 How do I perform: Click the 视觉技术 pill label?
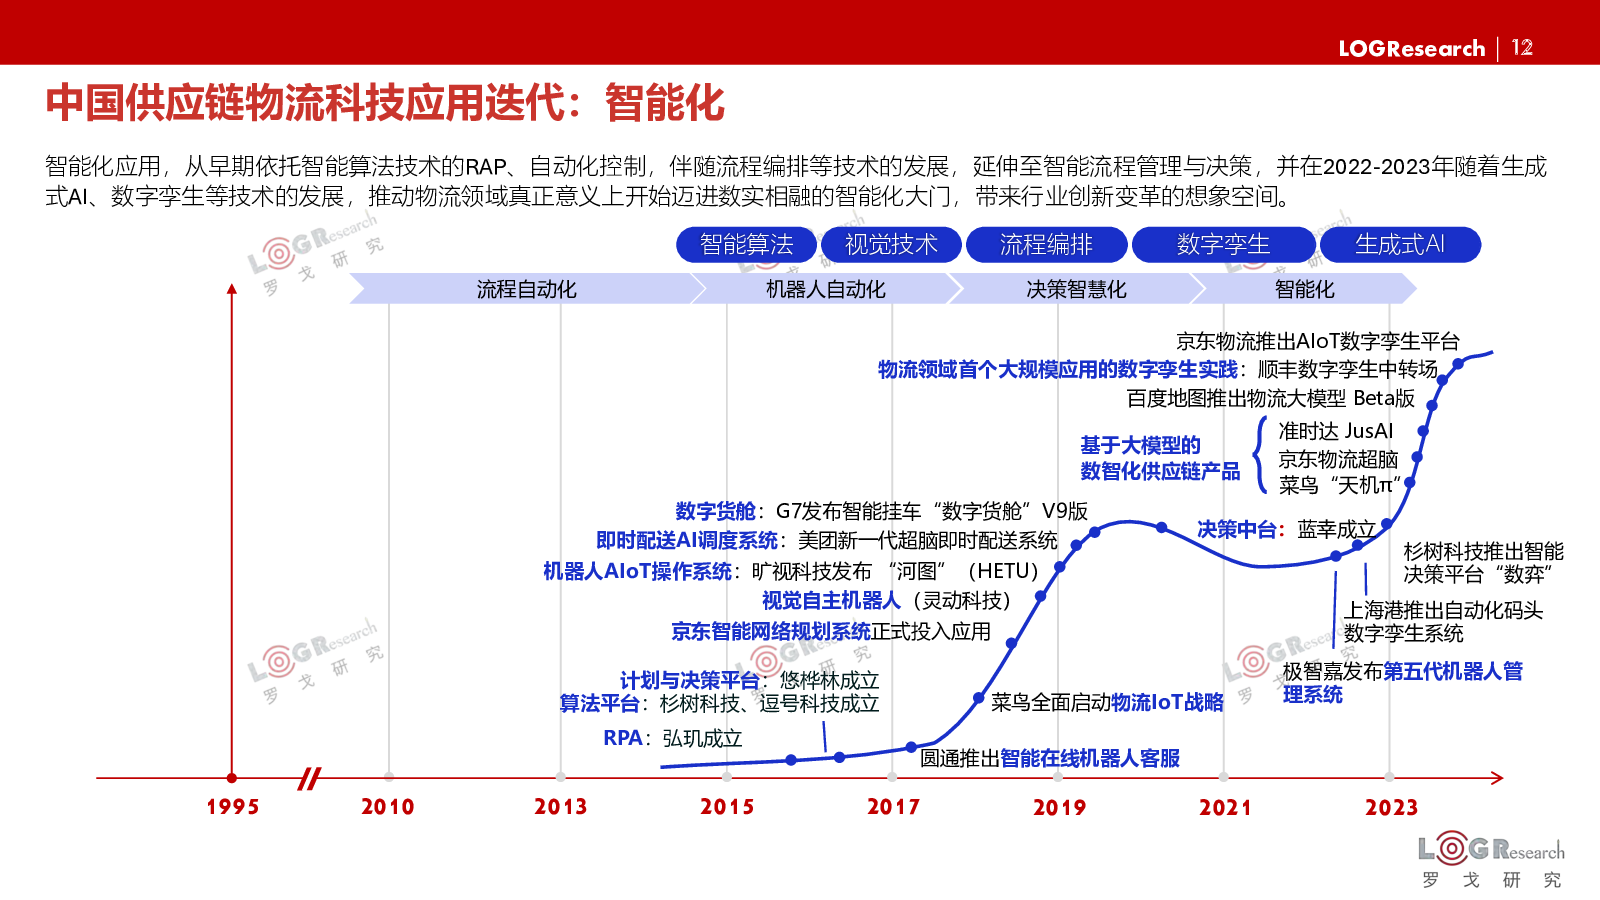891,245
